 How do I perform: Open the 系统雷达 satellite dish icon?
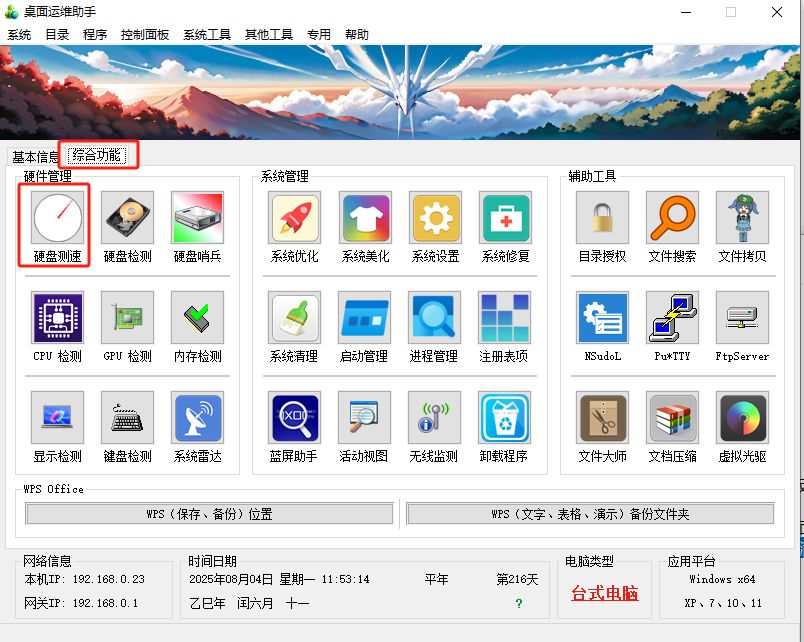click(x=197, y=417)
